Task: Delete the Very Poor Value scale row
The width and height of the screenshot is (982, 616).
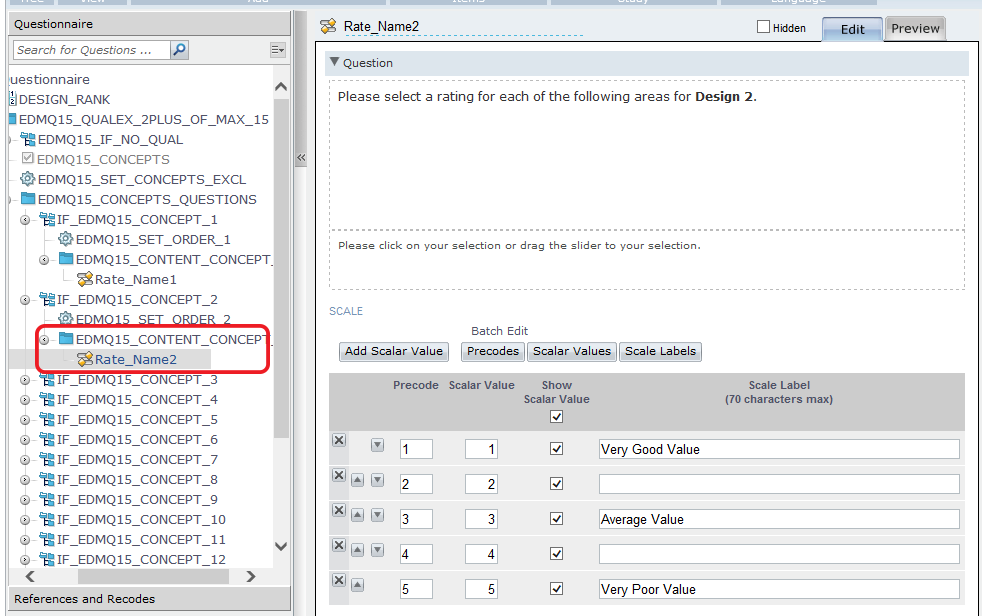Action: pyautogui.click(x=339, y=580)
